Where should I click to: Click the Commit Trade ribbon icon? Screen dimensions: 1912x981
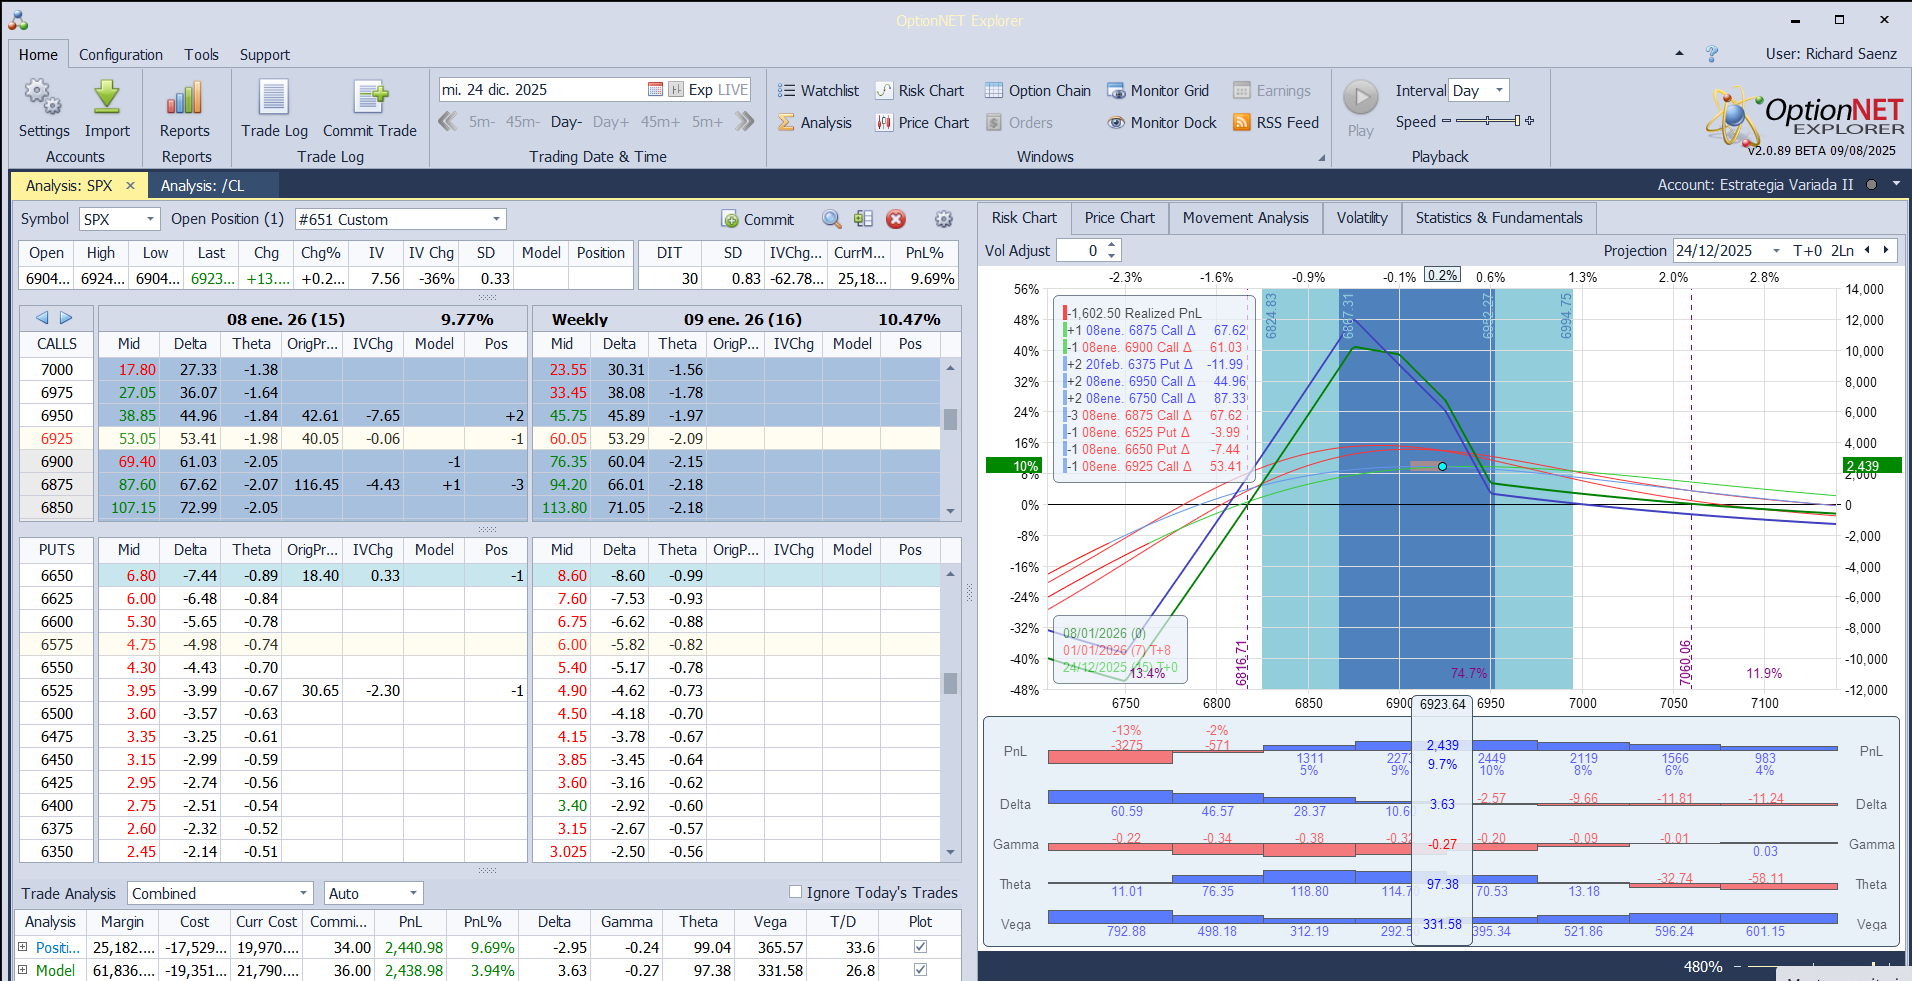[369, 99]
